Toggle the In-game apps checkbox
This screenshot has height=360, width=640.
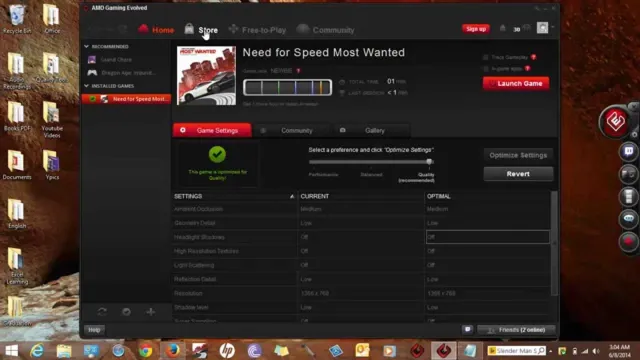point(486,69)
